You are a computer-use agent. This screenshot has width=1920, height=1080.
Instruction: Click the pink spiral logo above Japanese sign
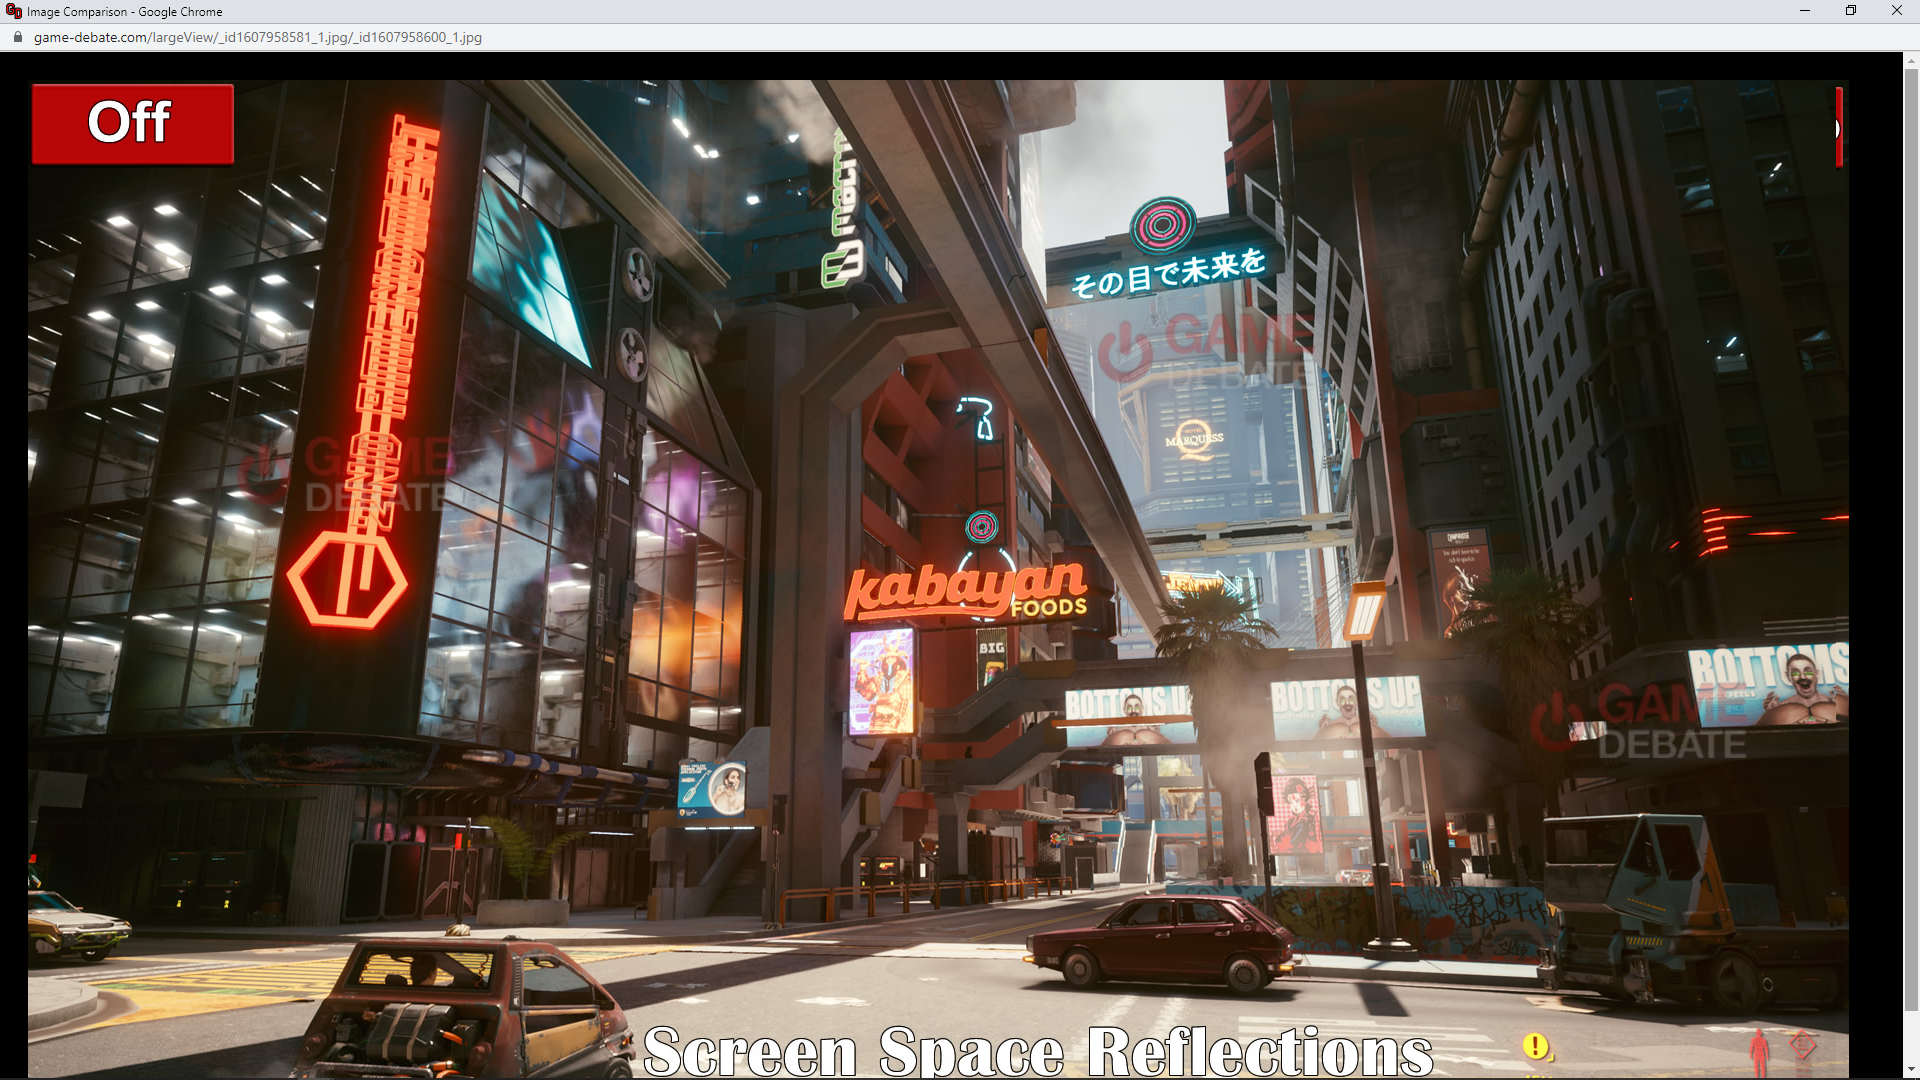click(x=1162, y=225)
